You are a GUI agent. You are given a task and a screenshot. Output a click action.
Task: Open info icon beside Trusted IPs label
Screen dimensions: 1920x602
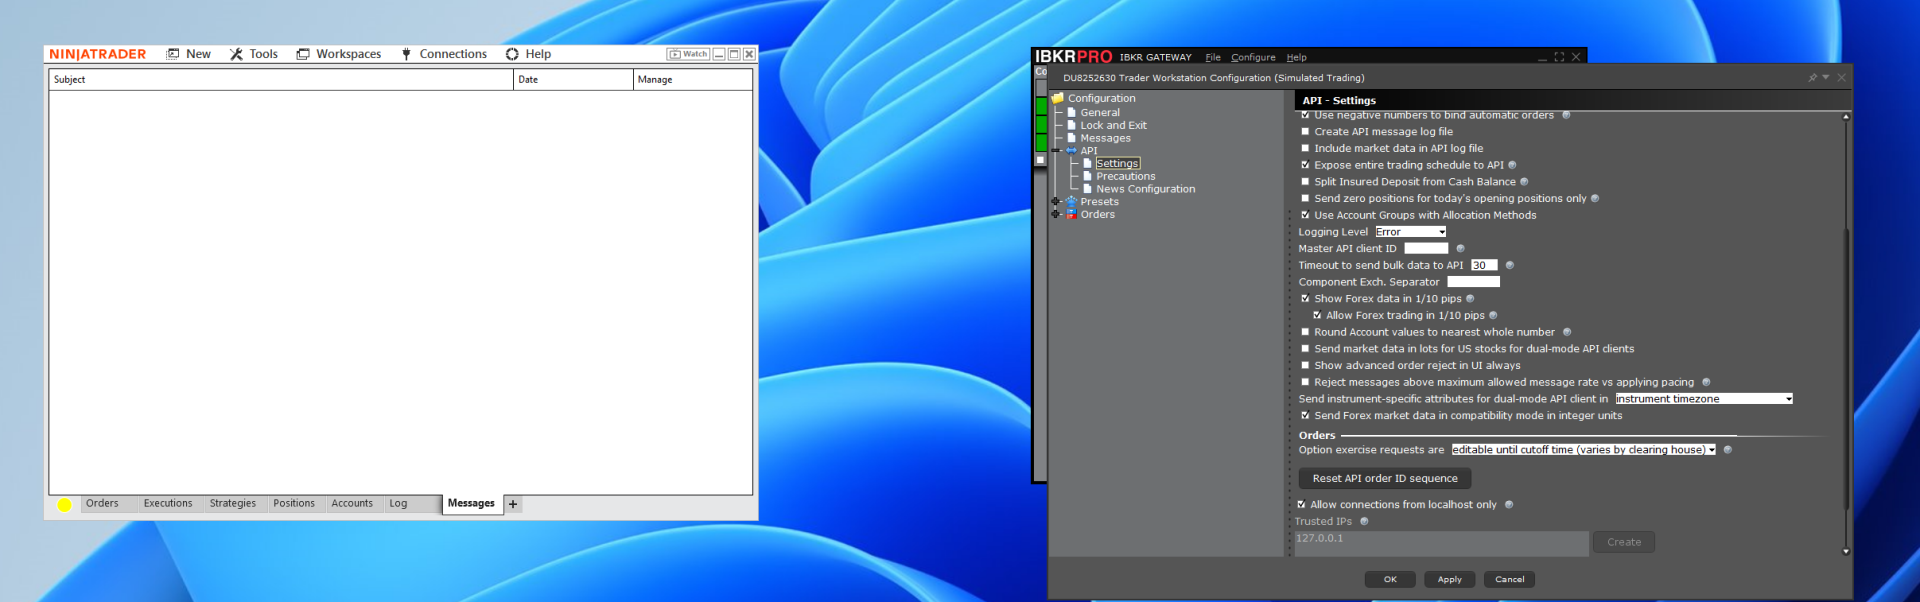click(1364, 522)
